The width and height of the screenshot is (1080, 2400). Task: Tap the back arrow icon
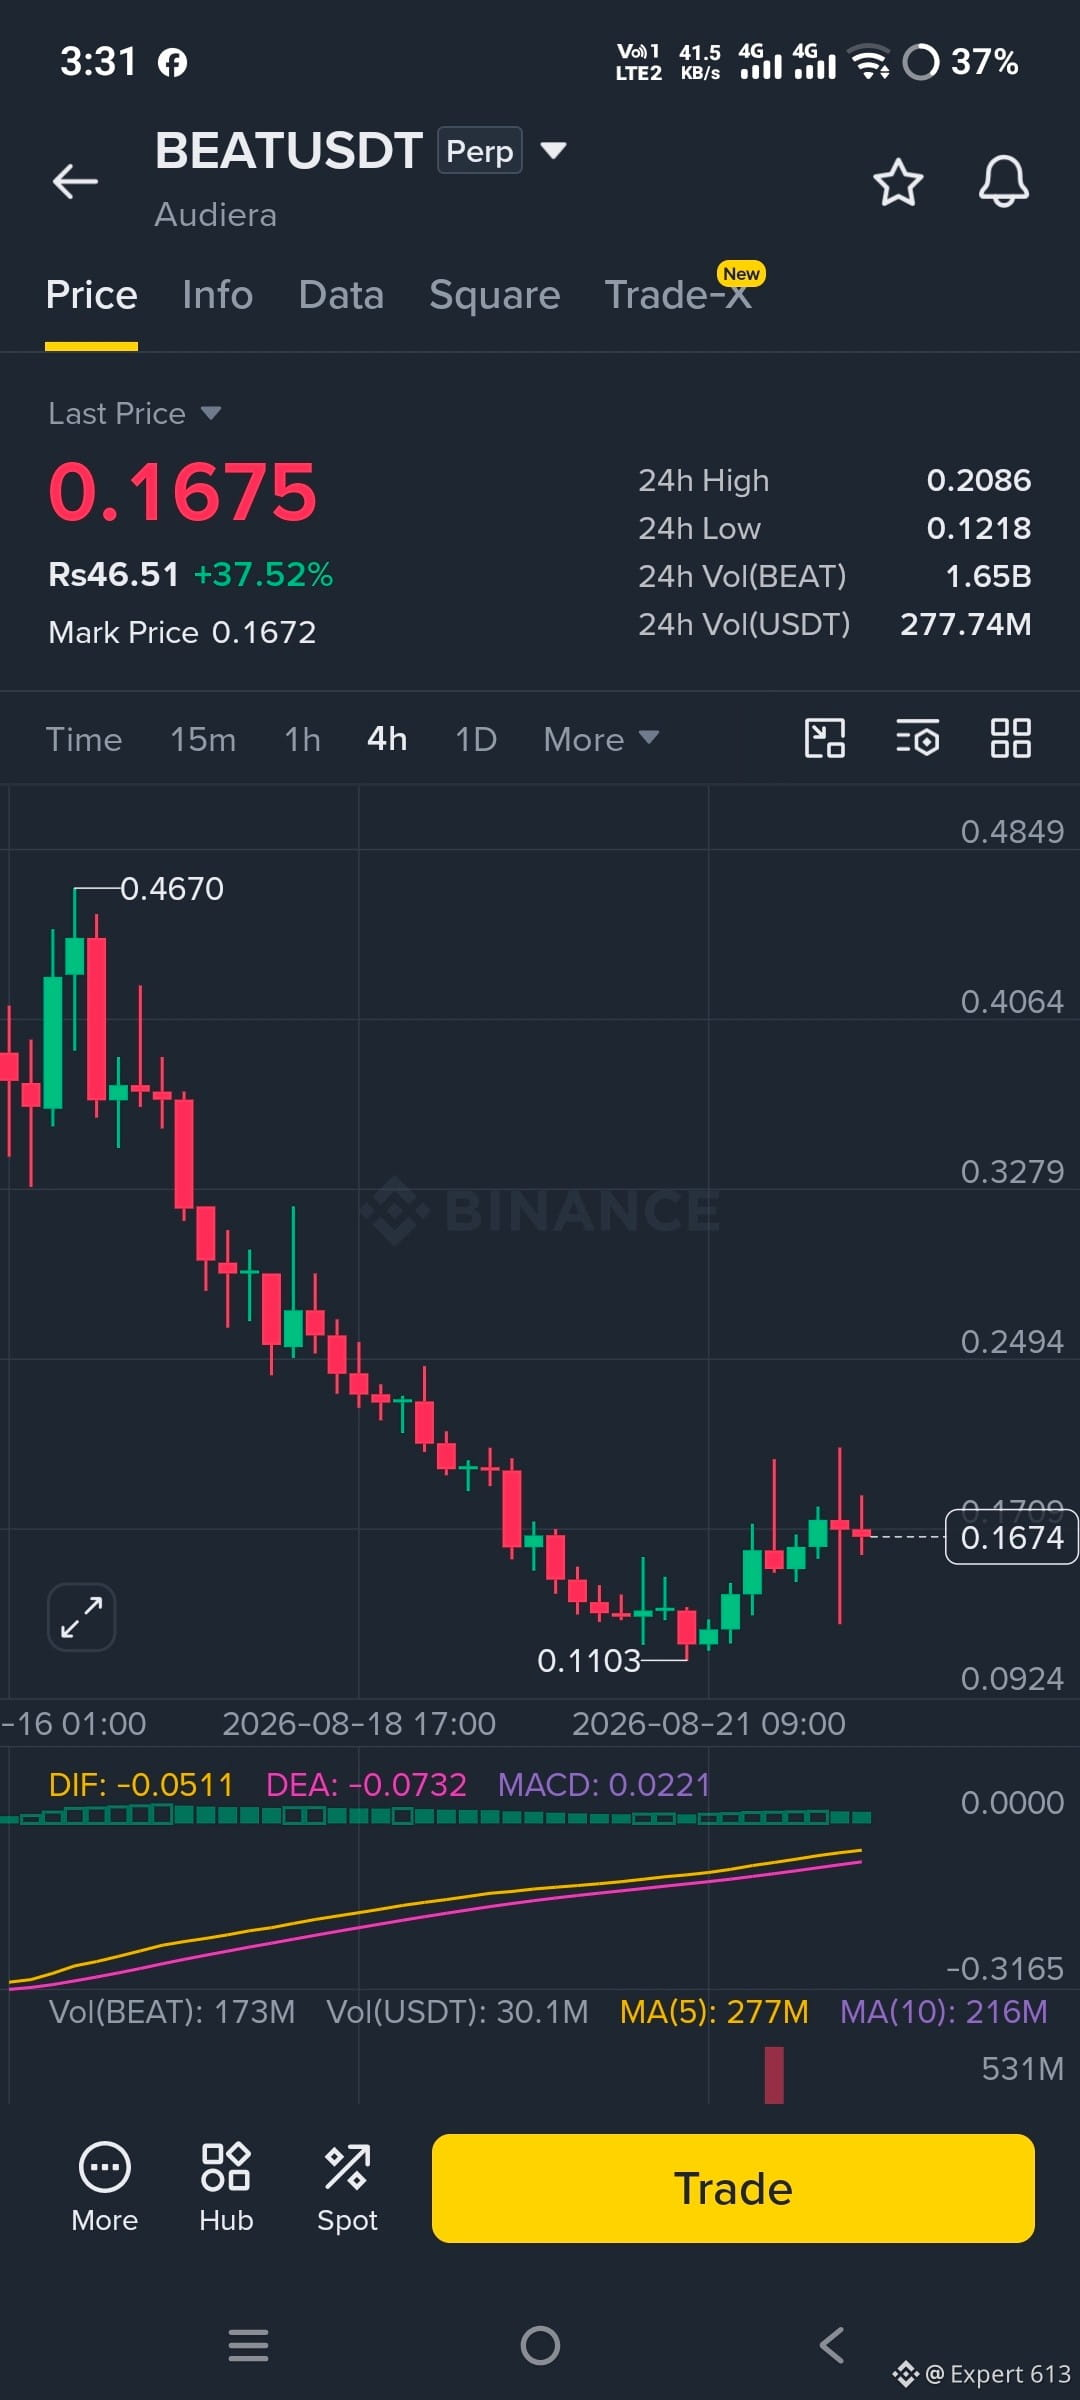[x=75, y=181]
